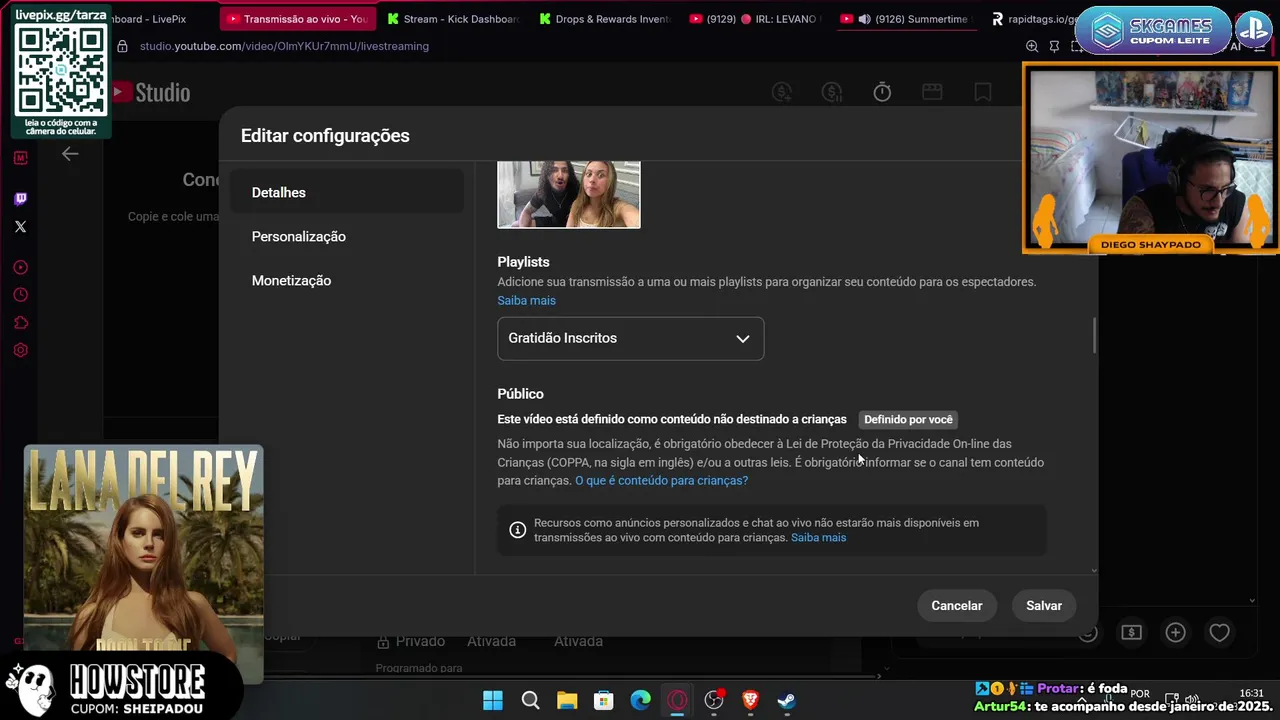This screenshot has height=720, width=1280.
Task: Click the site info lock icon in address bar
Action: [122, 46]
